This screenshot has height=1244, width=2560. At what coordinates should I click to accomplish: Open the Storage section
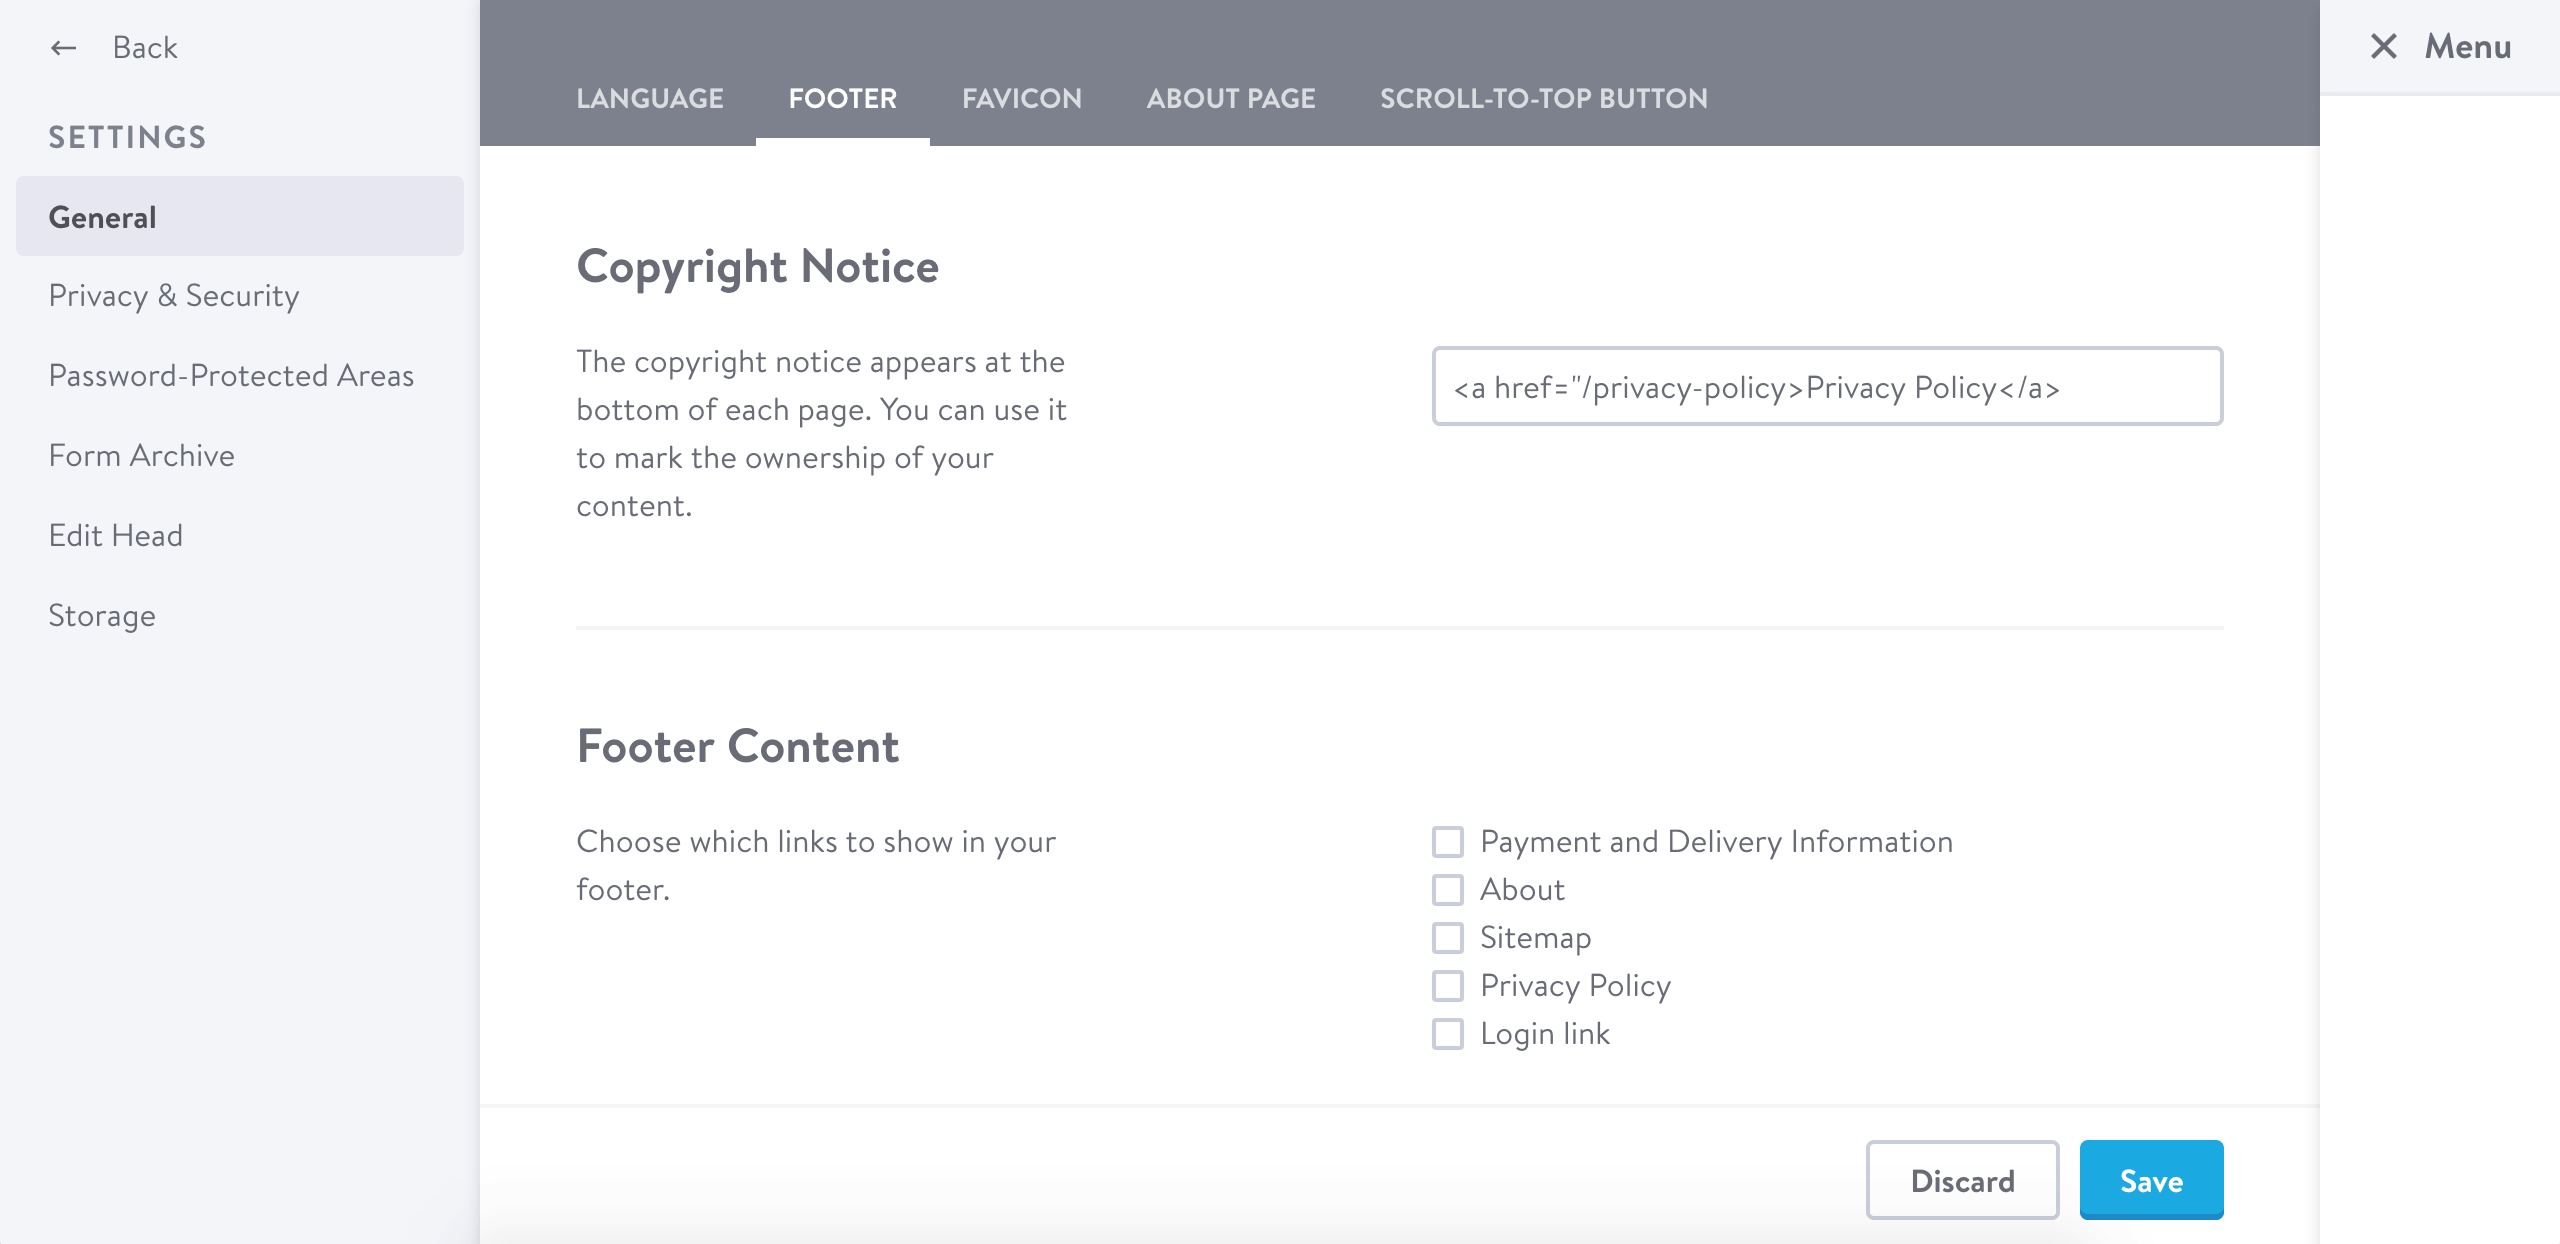coord(101,615)
